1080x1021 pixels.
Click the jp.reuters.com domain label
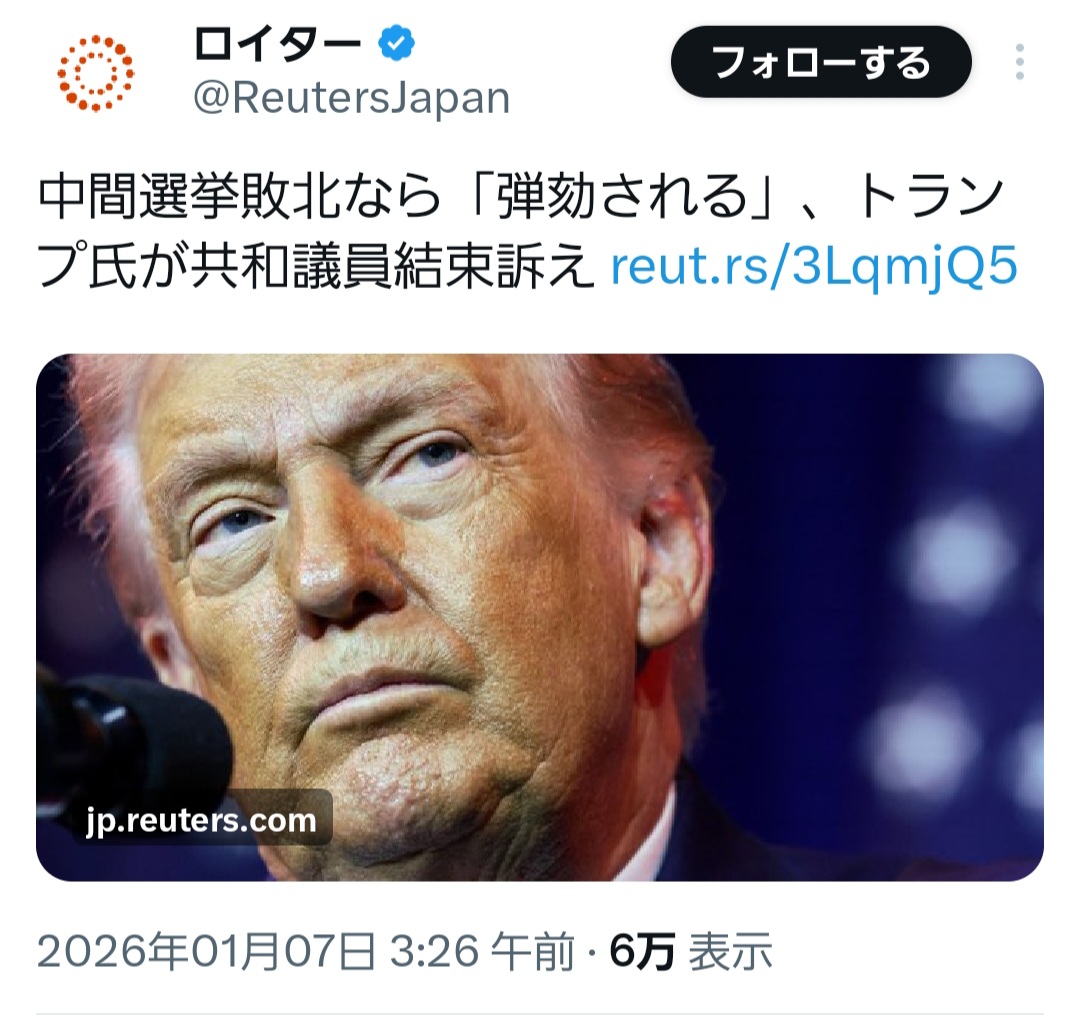(x=201, y=820)
